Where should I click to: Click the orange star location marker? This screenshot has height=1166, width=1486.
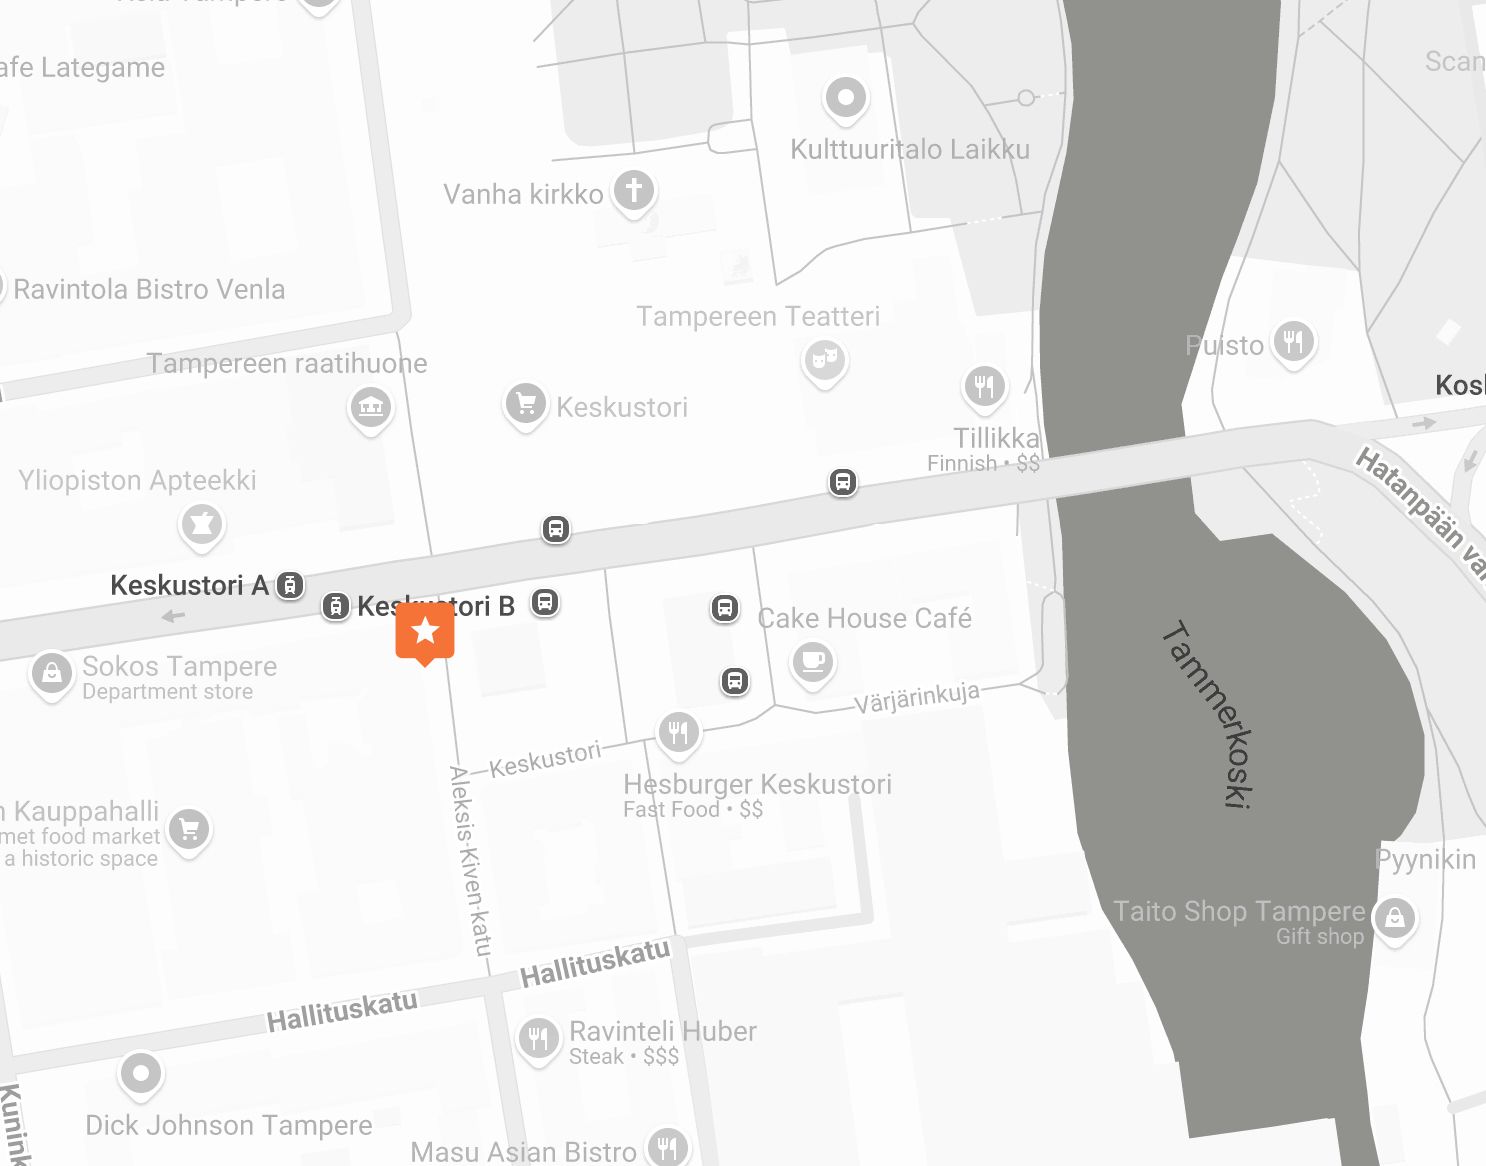tap(425, 633)
